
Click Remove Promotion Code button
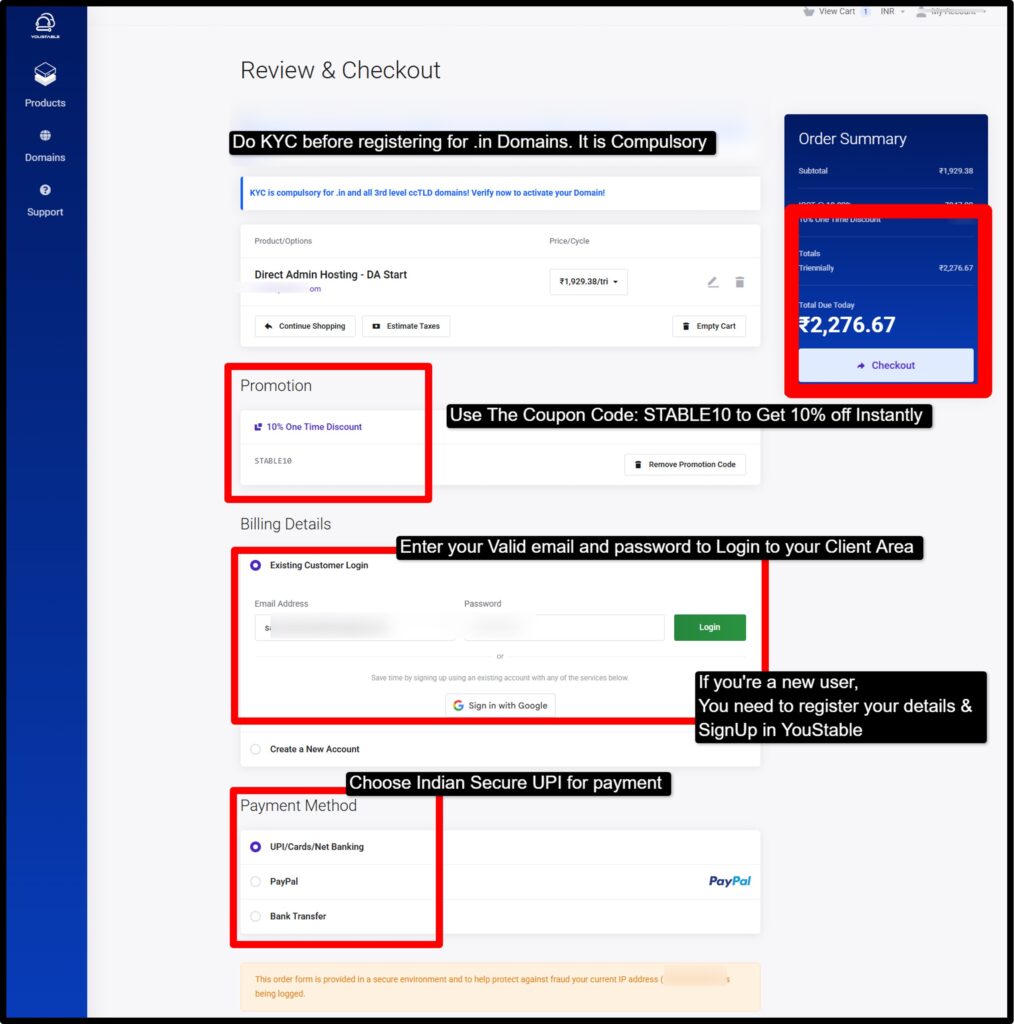tap(685, 464)
